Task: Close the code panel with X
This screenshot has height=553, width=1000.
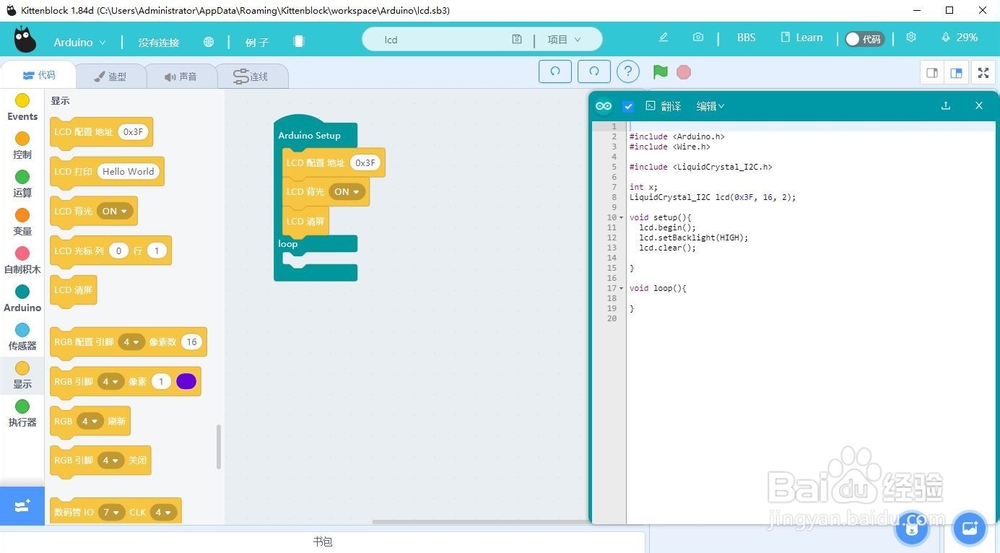Action: click(979, 105)
